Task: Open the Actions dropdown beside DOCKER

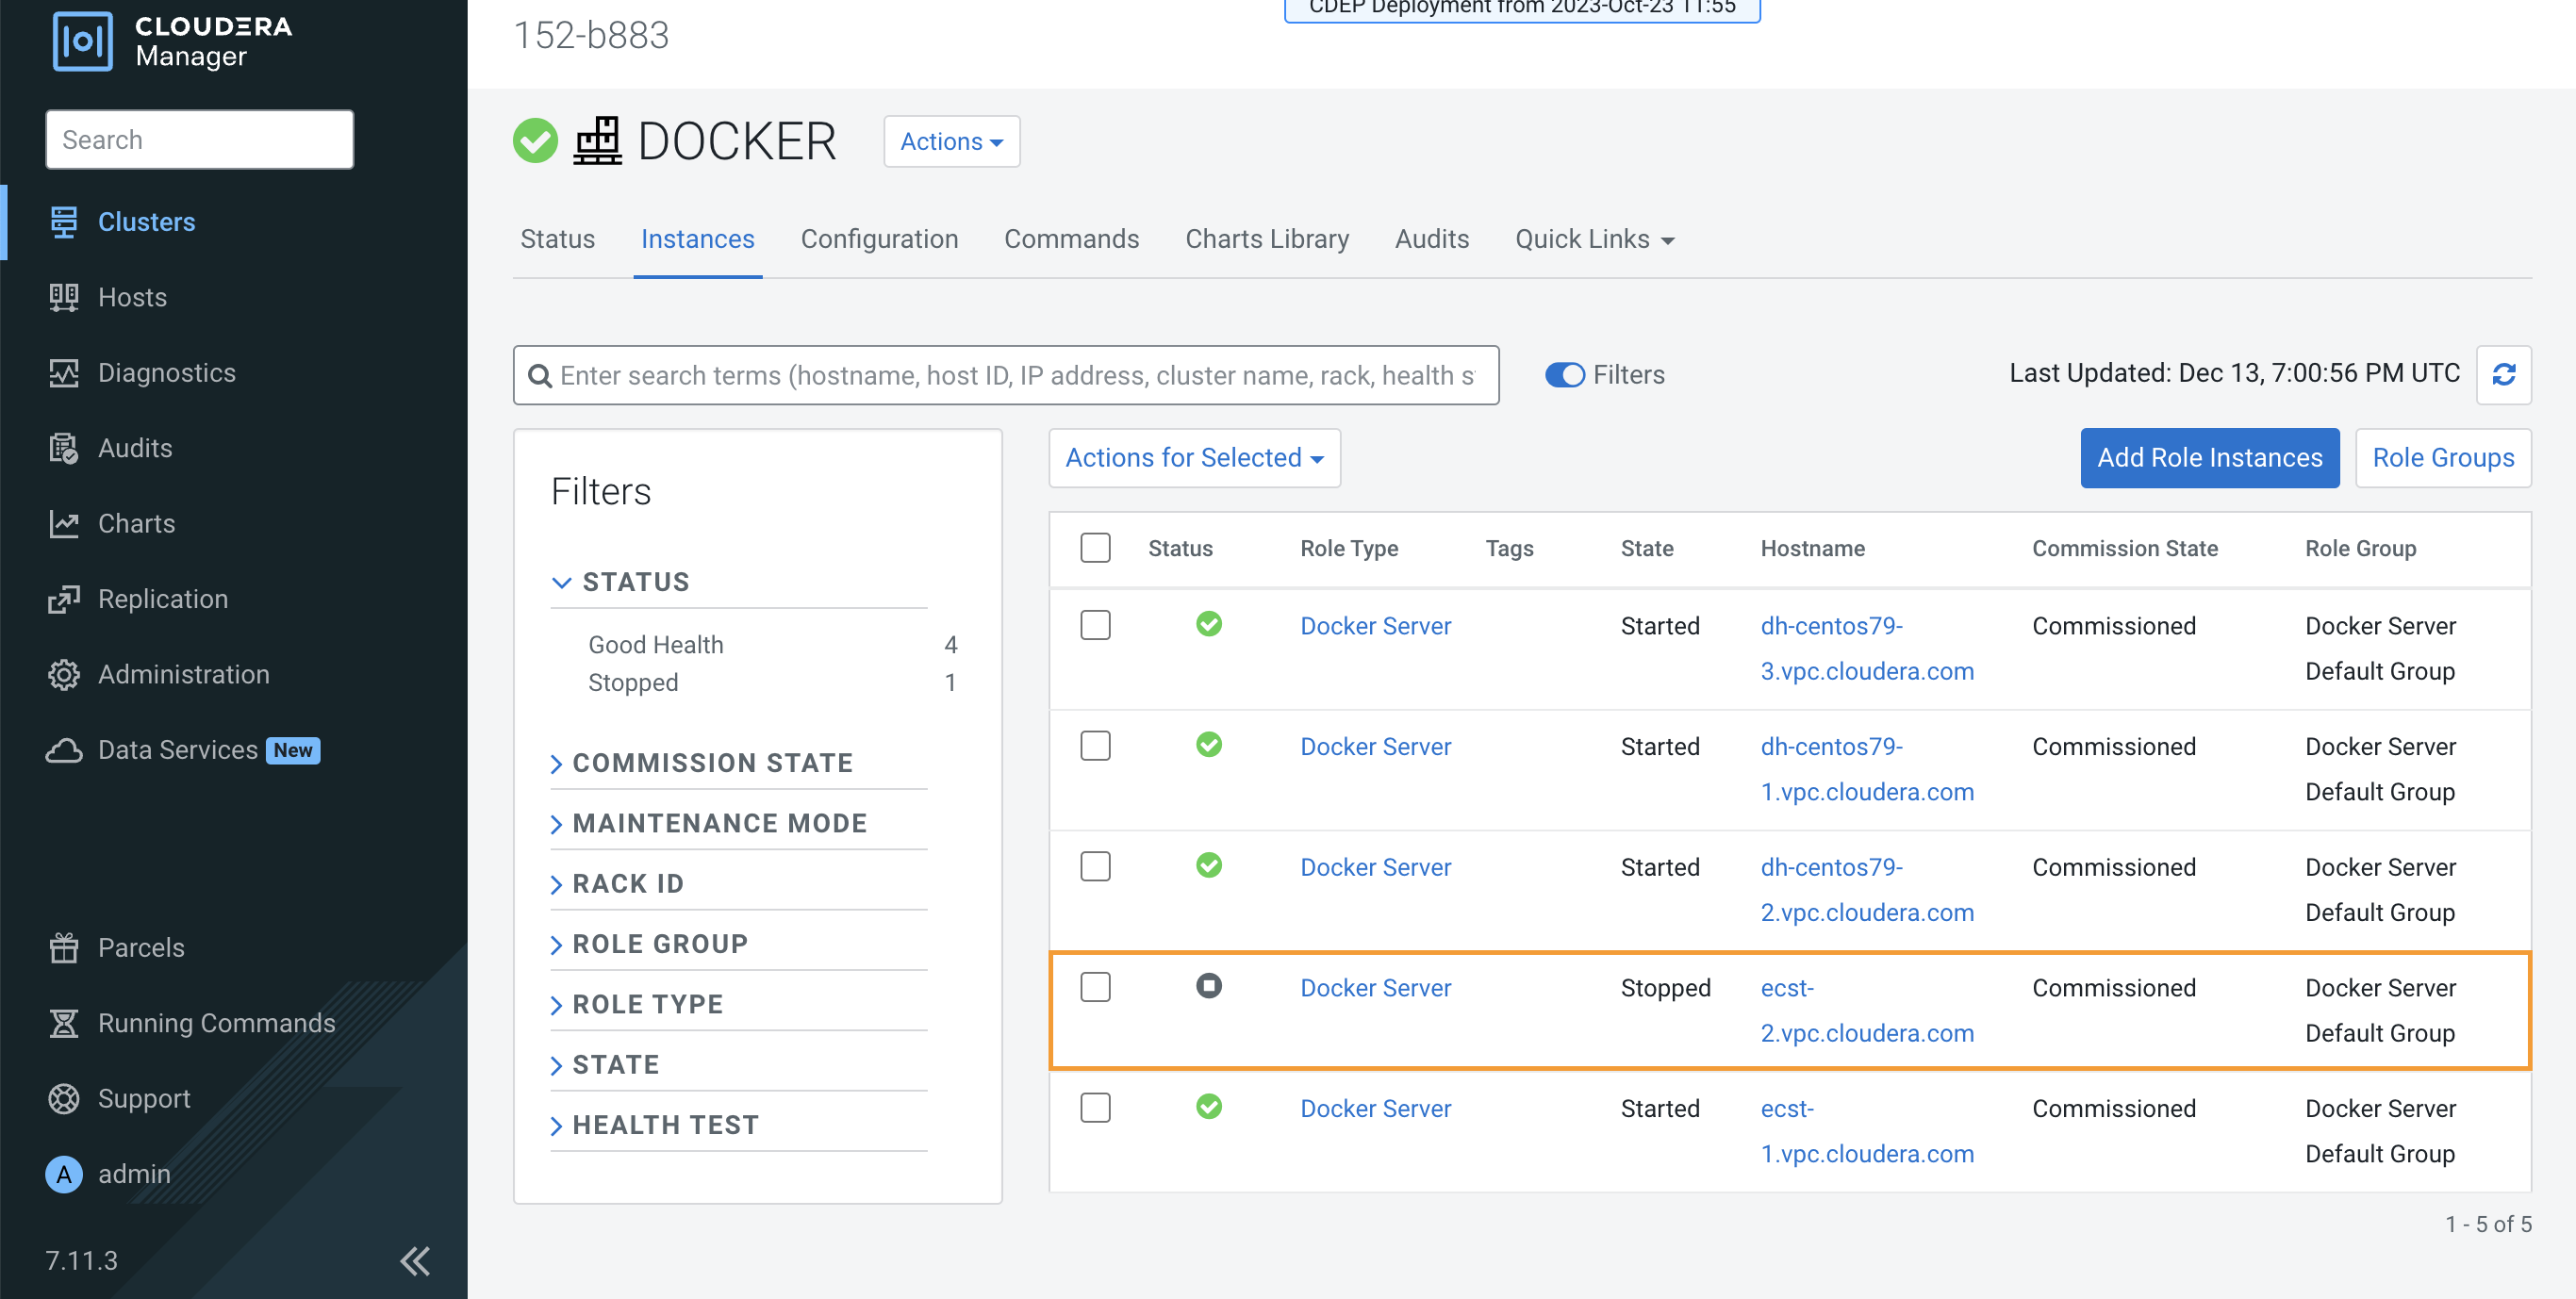Action: [x=951, y=142]
